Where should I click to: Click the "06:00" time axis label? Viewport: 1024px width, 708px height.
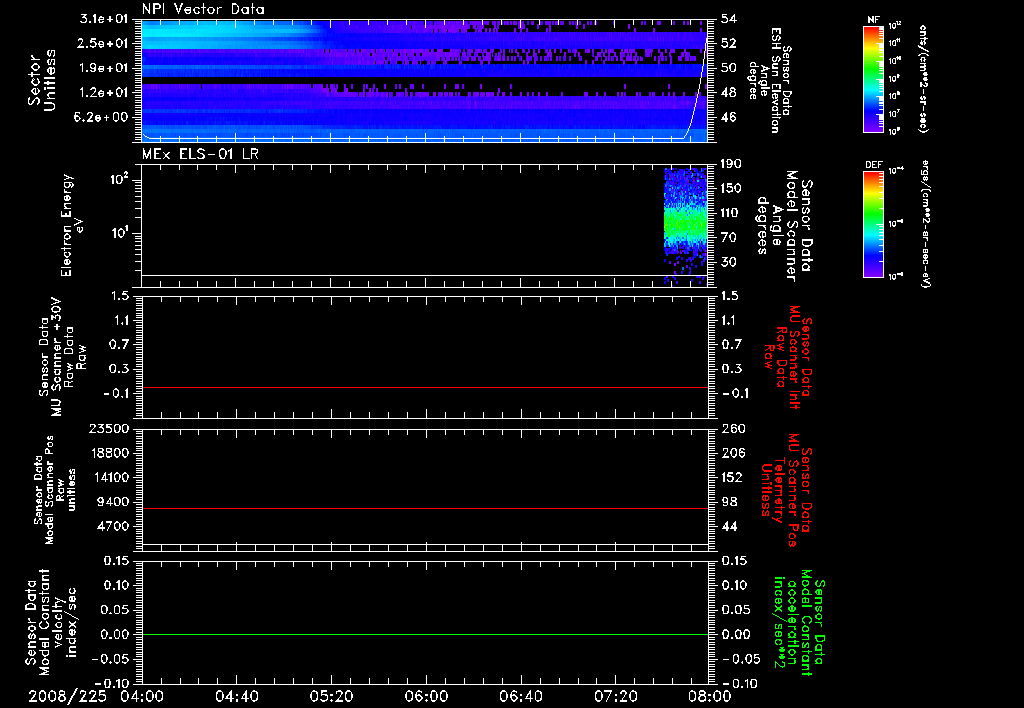[x=426, y=696]
